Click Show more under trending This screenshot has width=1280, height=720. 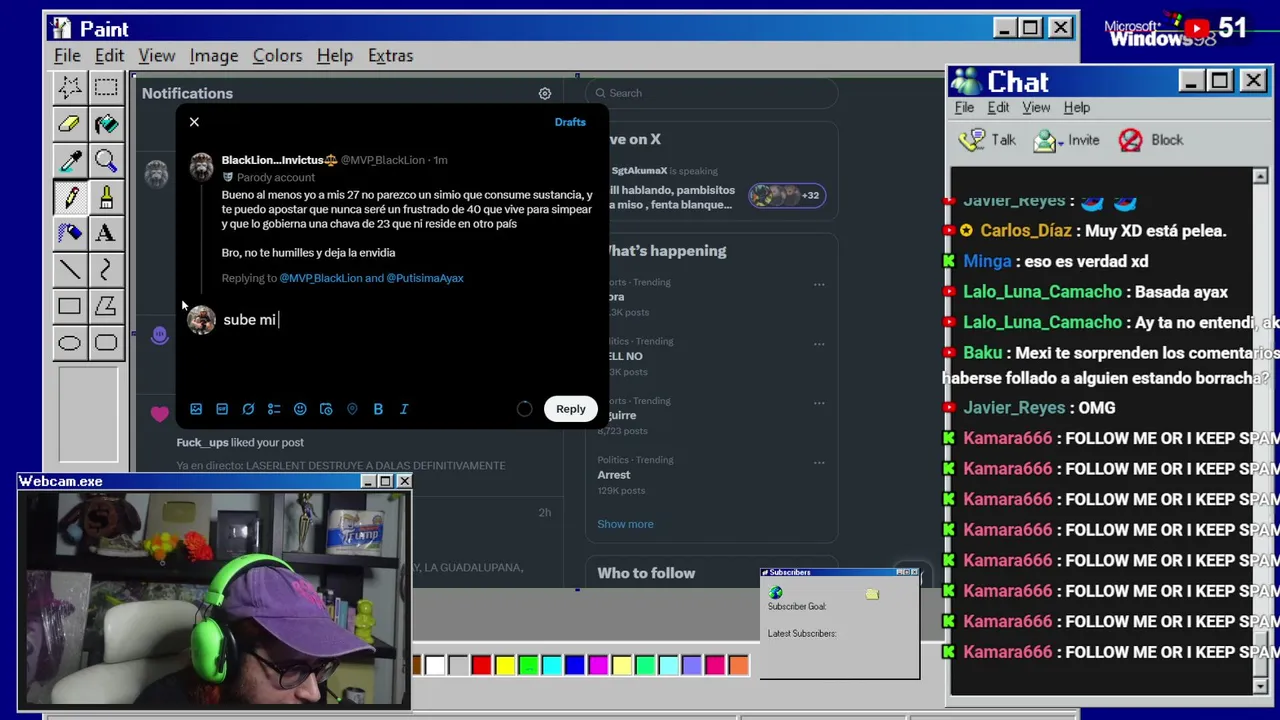pos(625,524)
